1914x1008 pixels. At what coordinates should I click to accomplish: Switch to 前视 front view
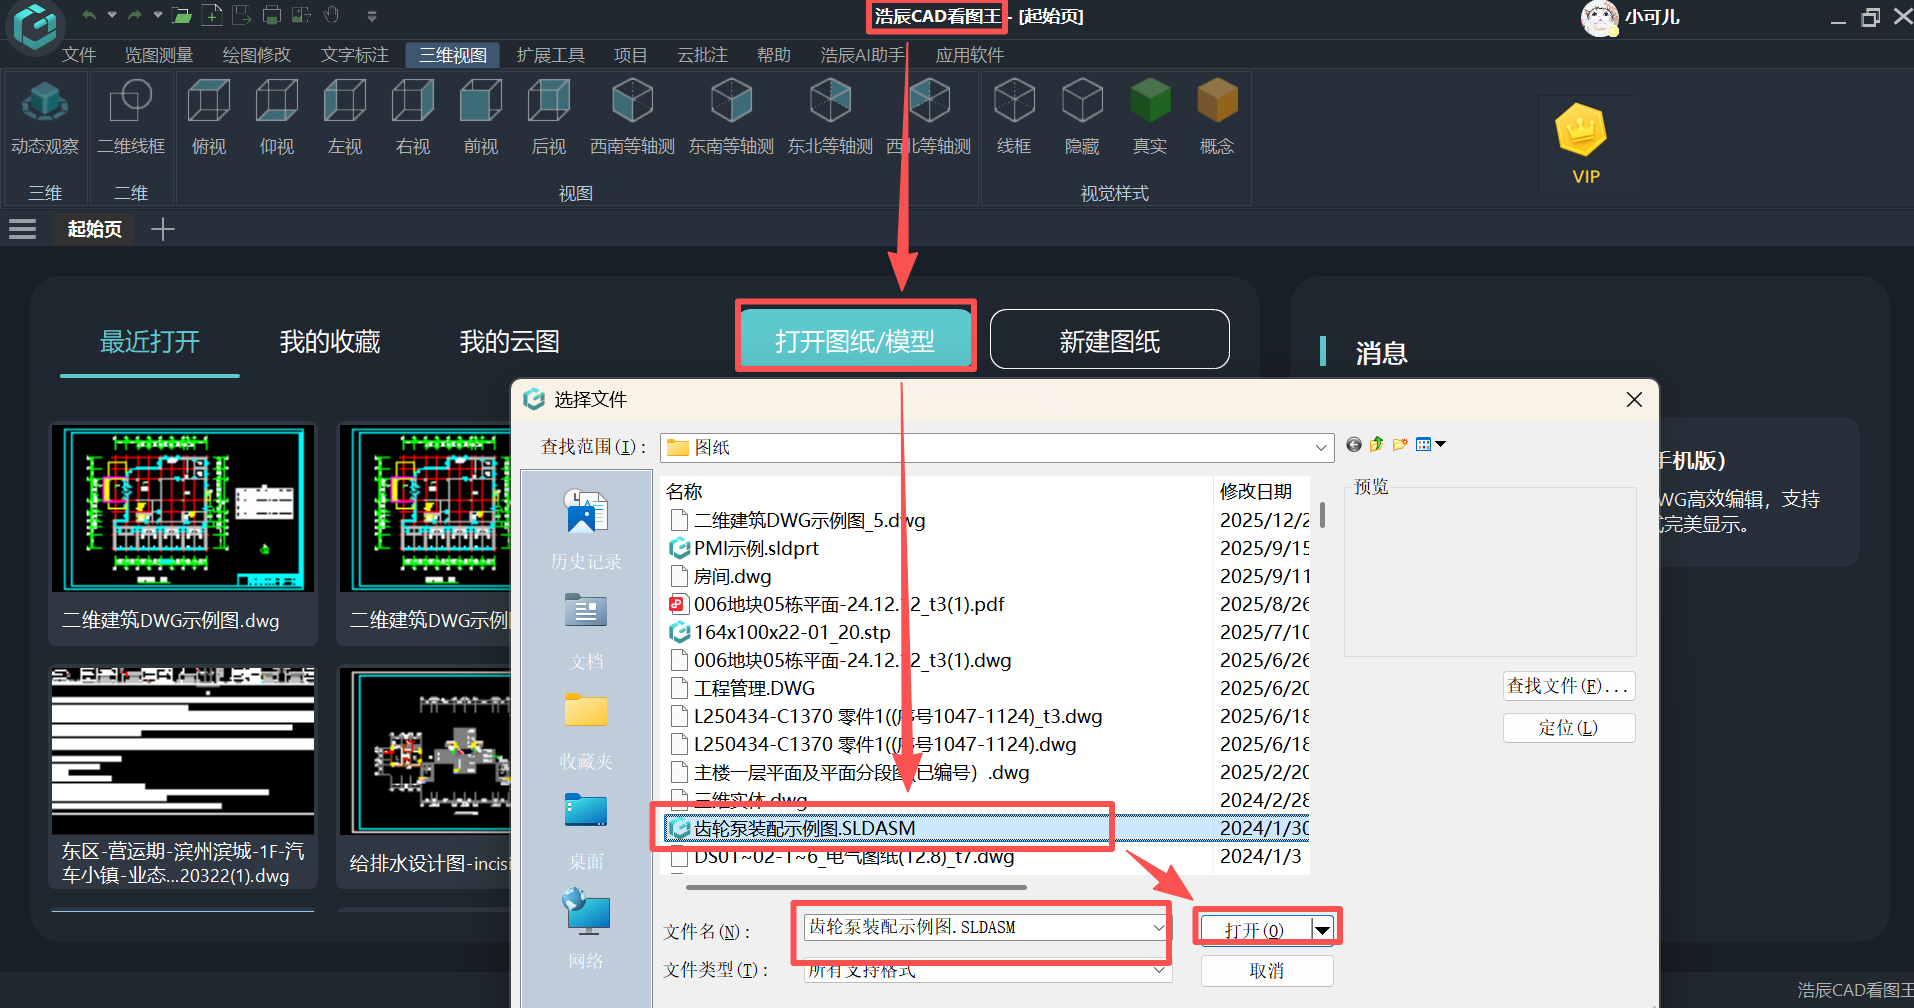(x=481, y=118)
